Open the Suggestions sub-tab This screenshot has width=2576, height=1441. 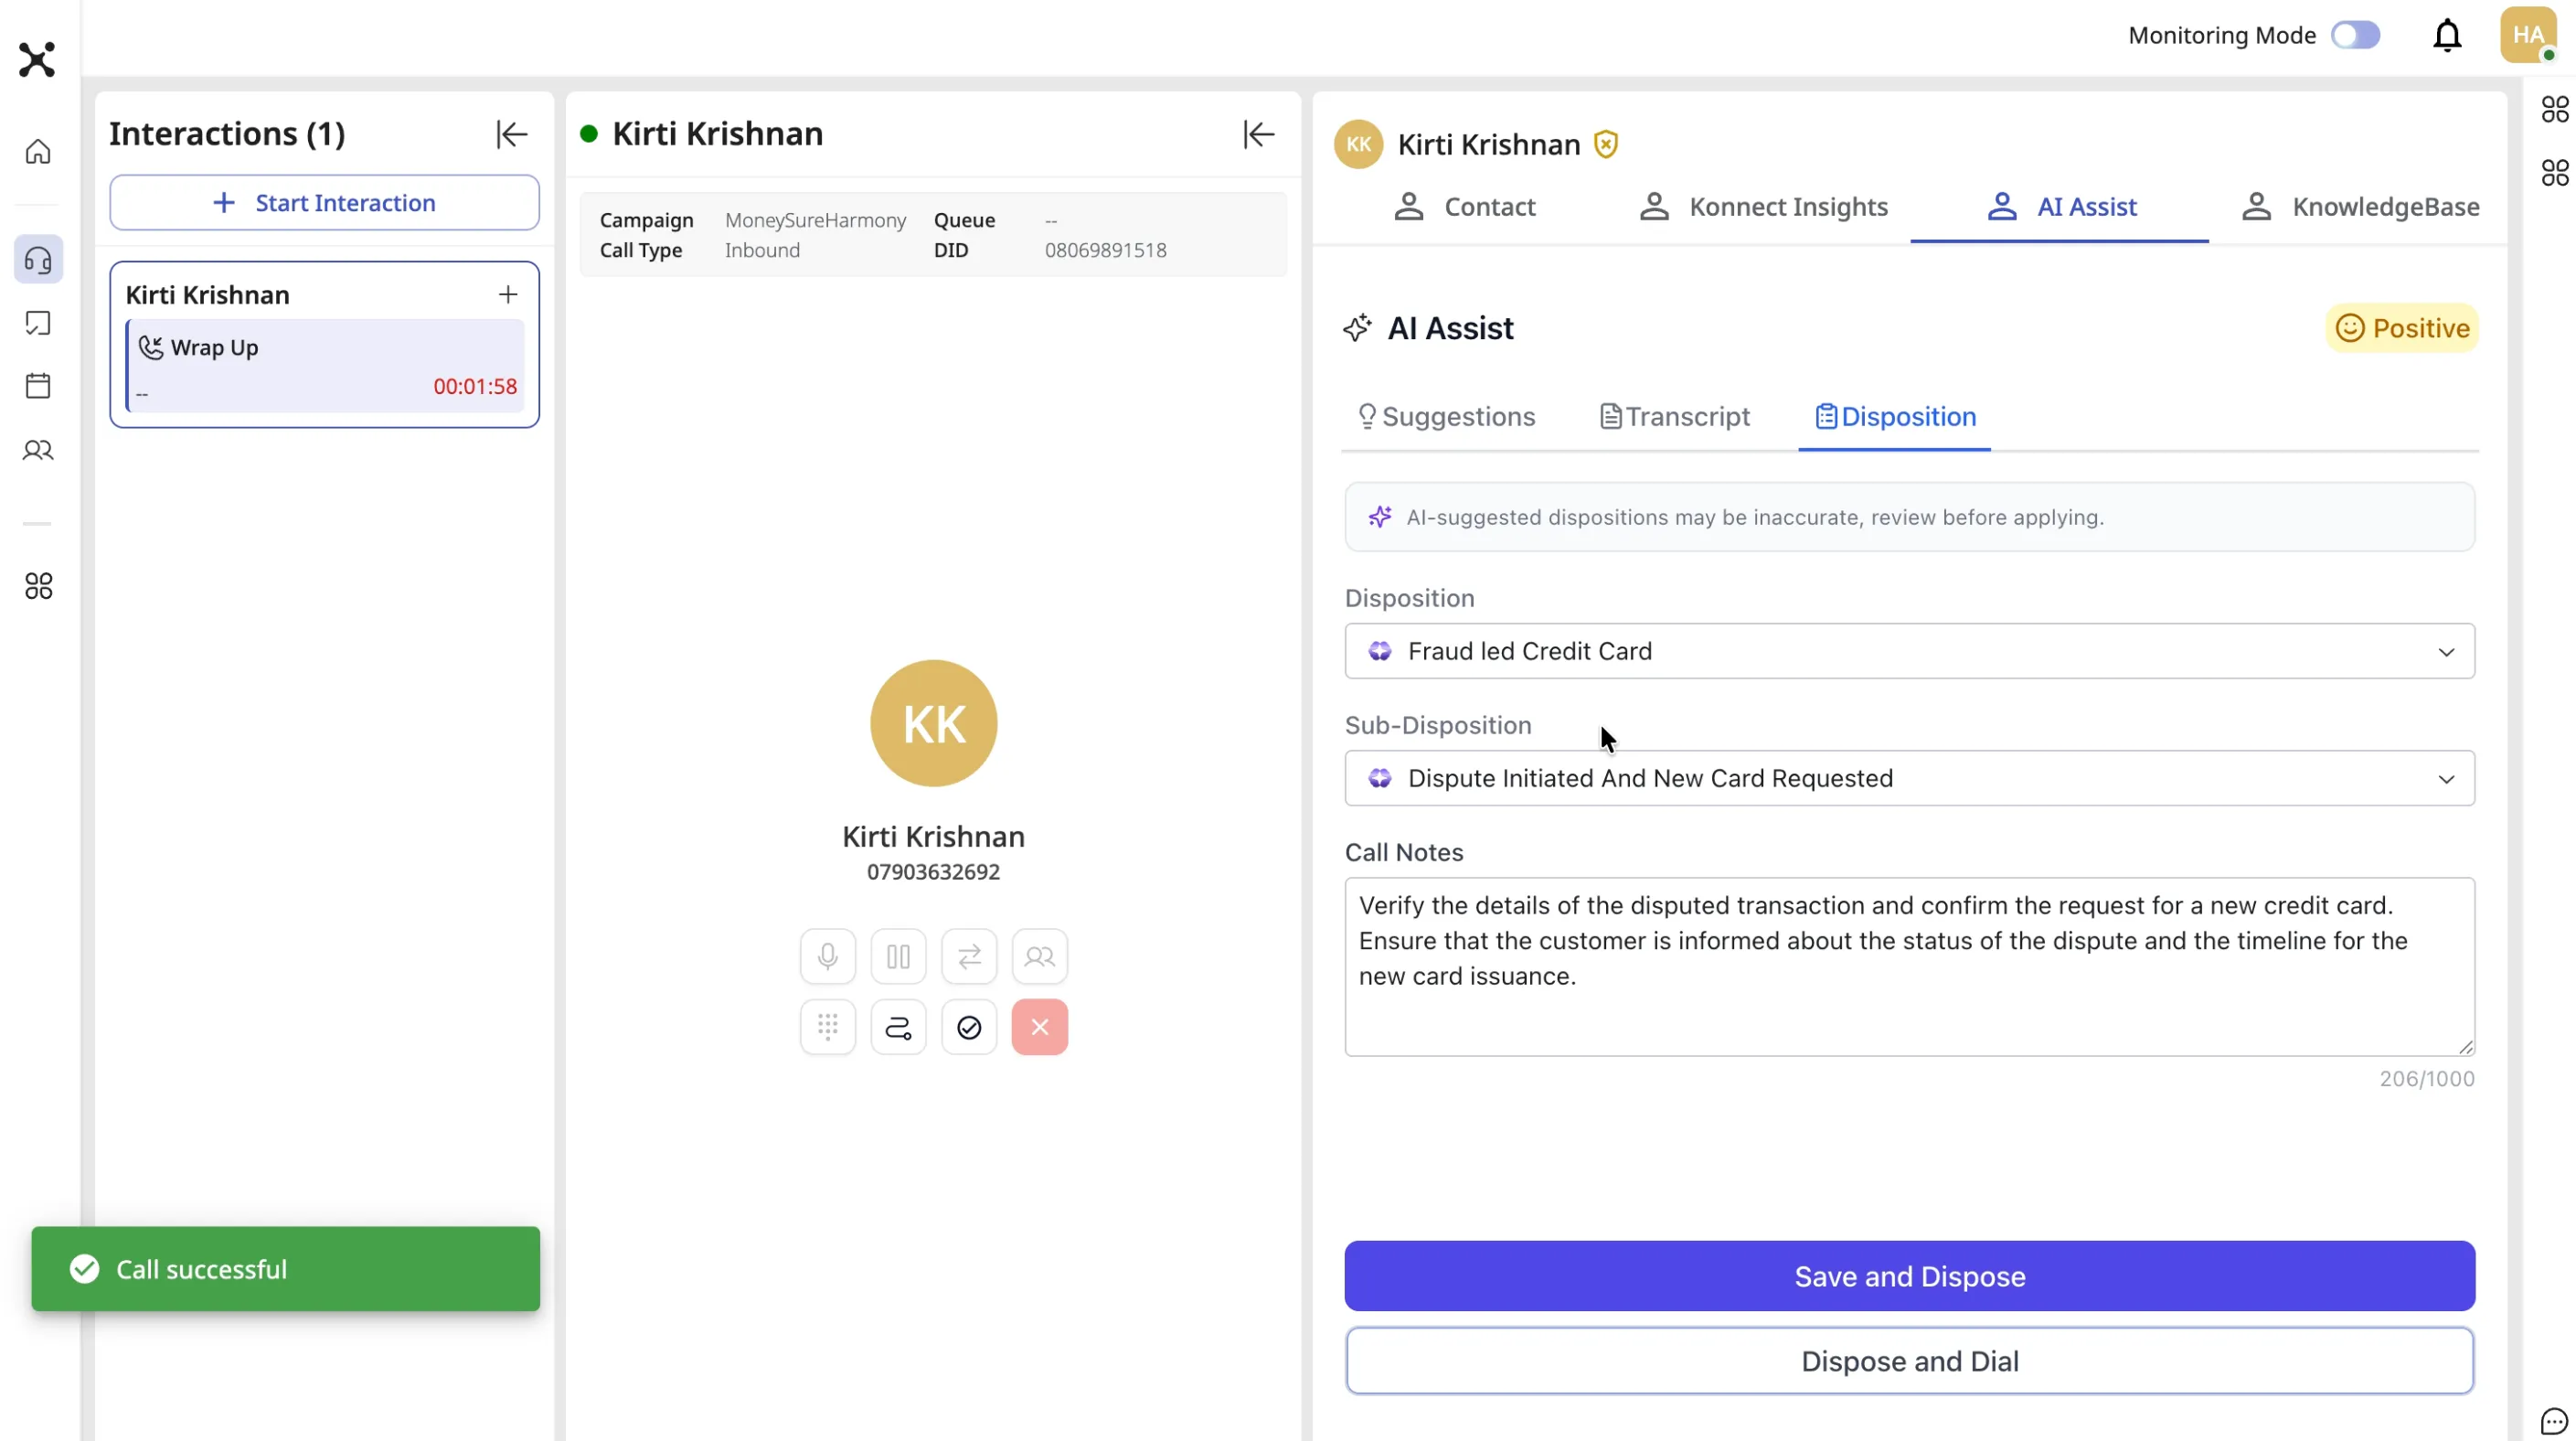[1446, 417]
